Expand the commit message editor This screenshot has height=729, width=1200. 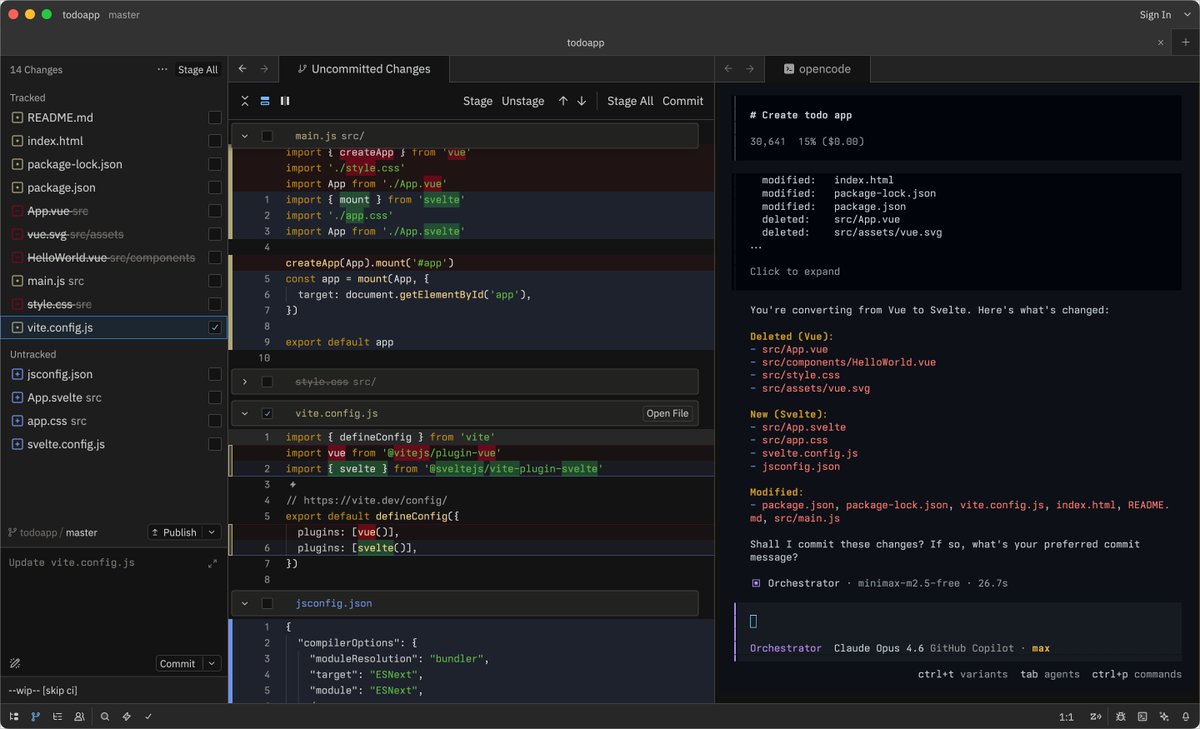212,564
